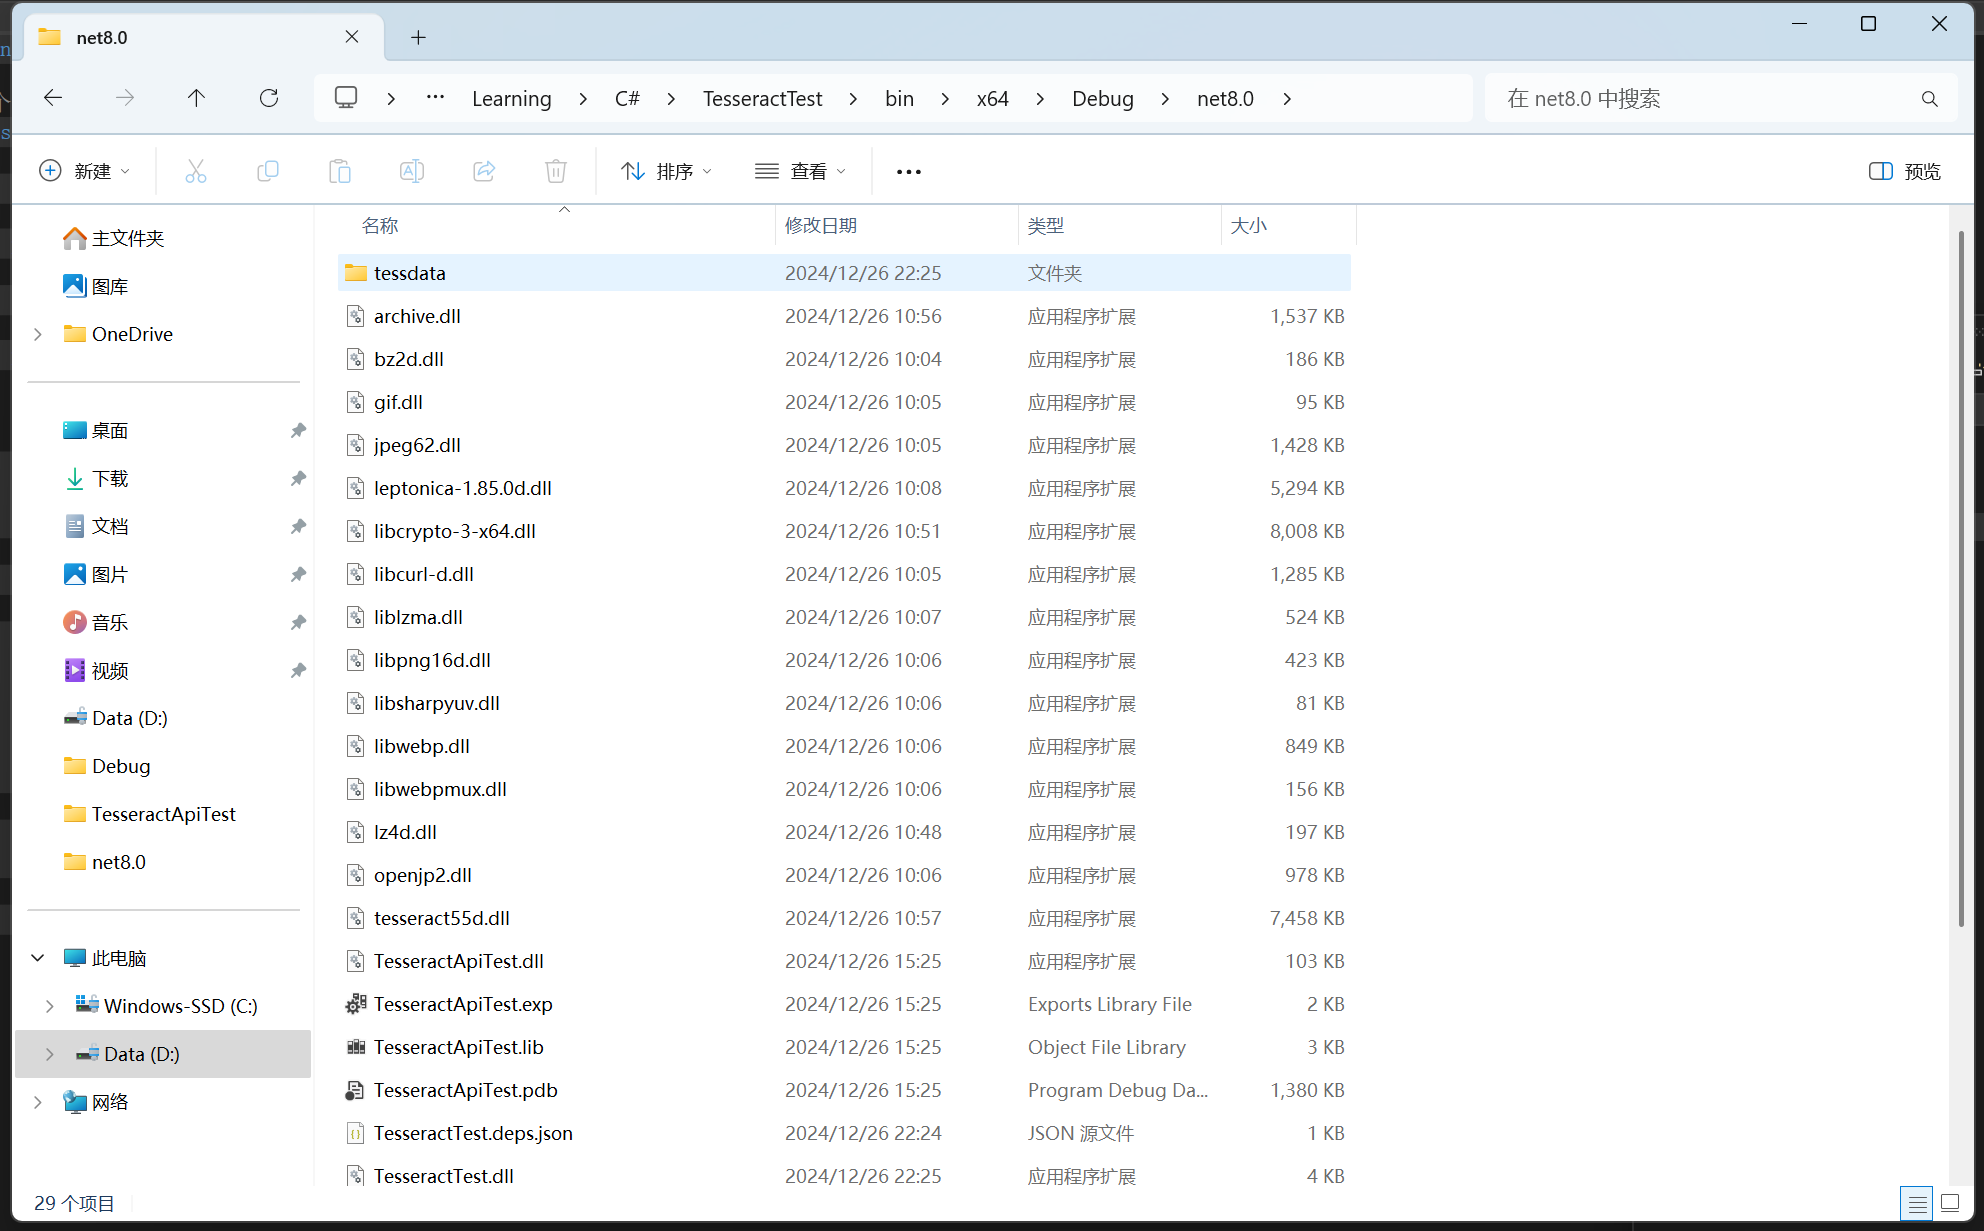The height and width of the screenshot is (1231, 1984).
Task: Select the libcrypto-3-x64.dll file
Action: click(x=844, y=531)
